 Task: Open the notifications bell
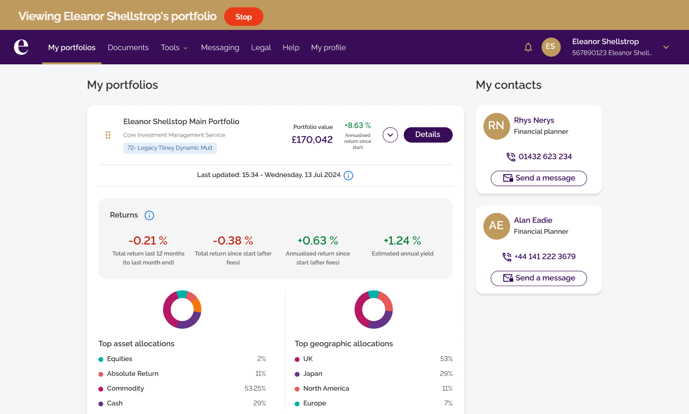click(528, 47)
